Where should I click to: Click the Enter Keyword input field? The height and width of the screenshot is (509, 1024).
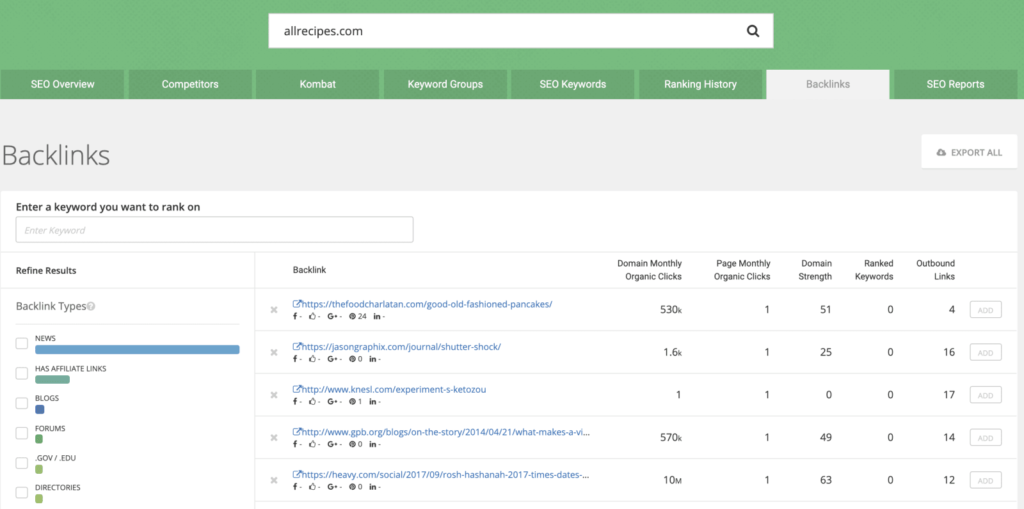[214, 229]
